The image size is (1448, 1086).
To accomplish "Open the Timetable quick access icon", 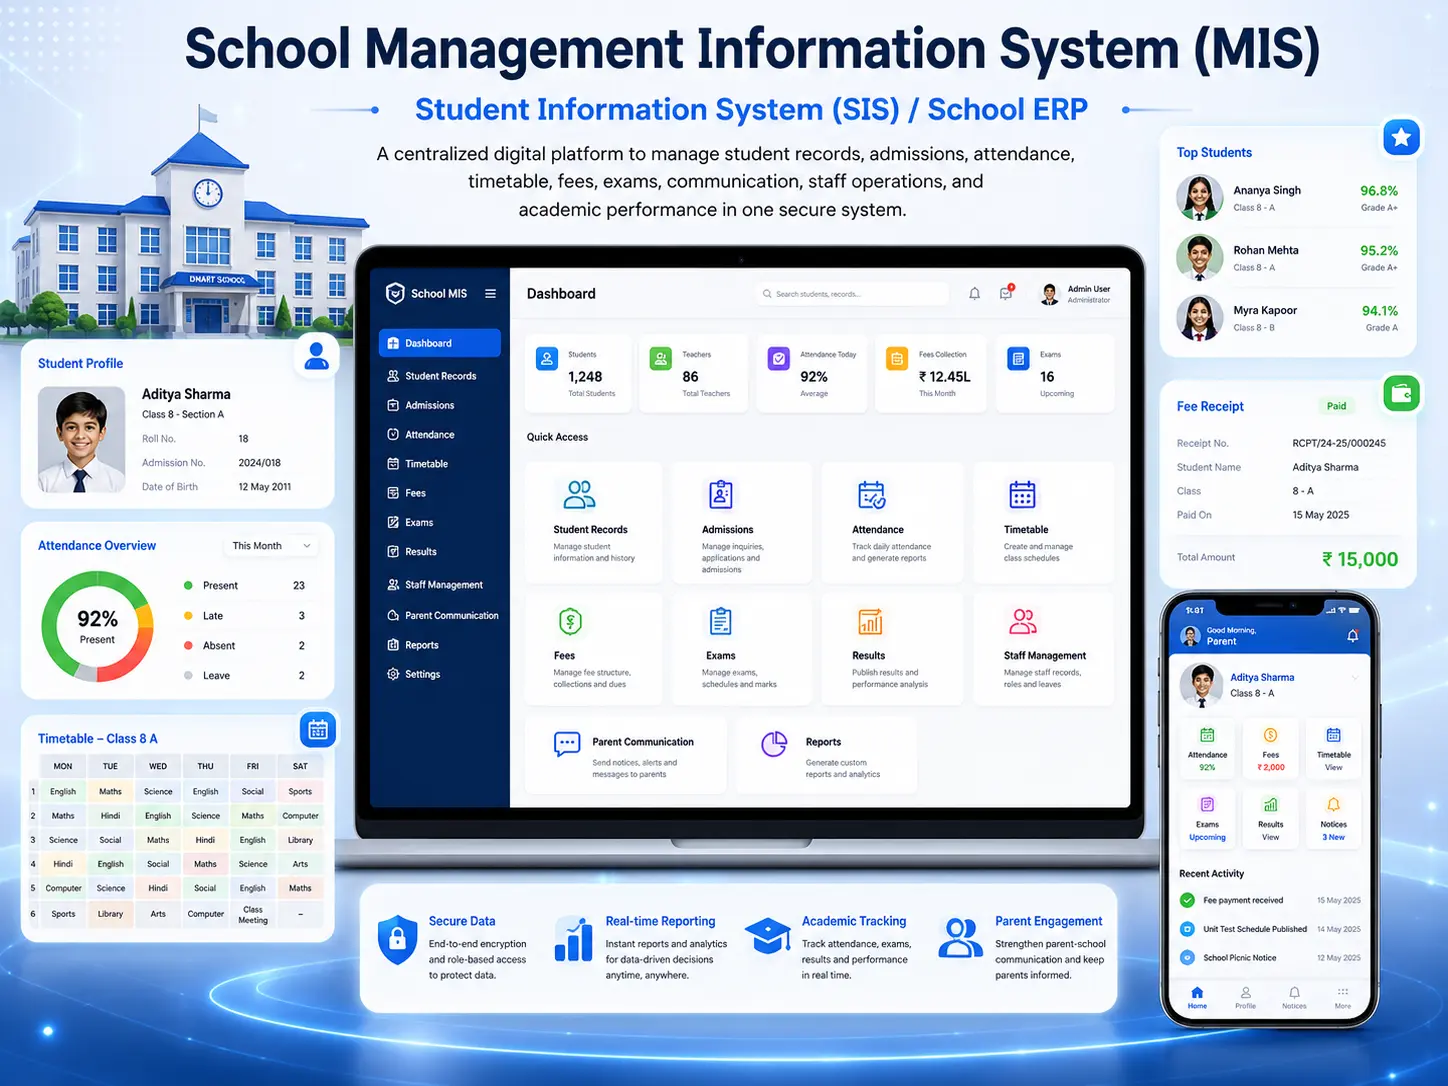I will click(1022, 495).
